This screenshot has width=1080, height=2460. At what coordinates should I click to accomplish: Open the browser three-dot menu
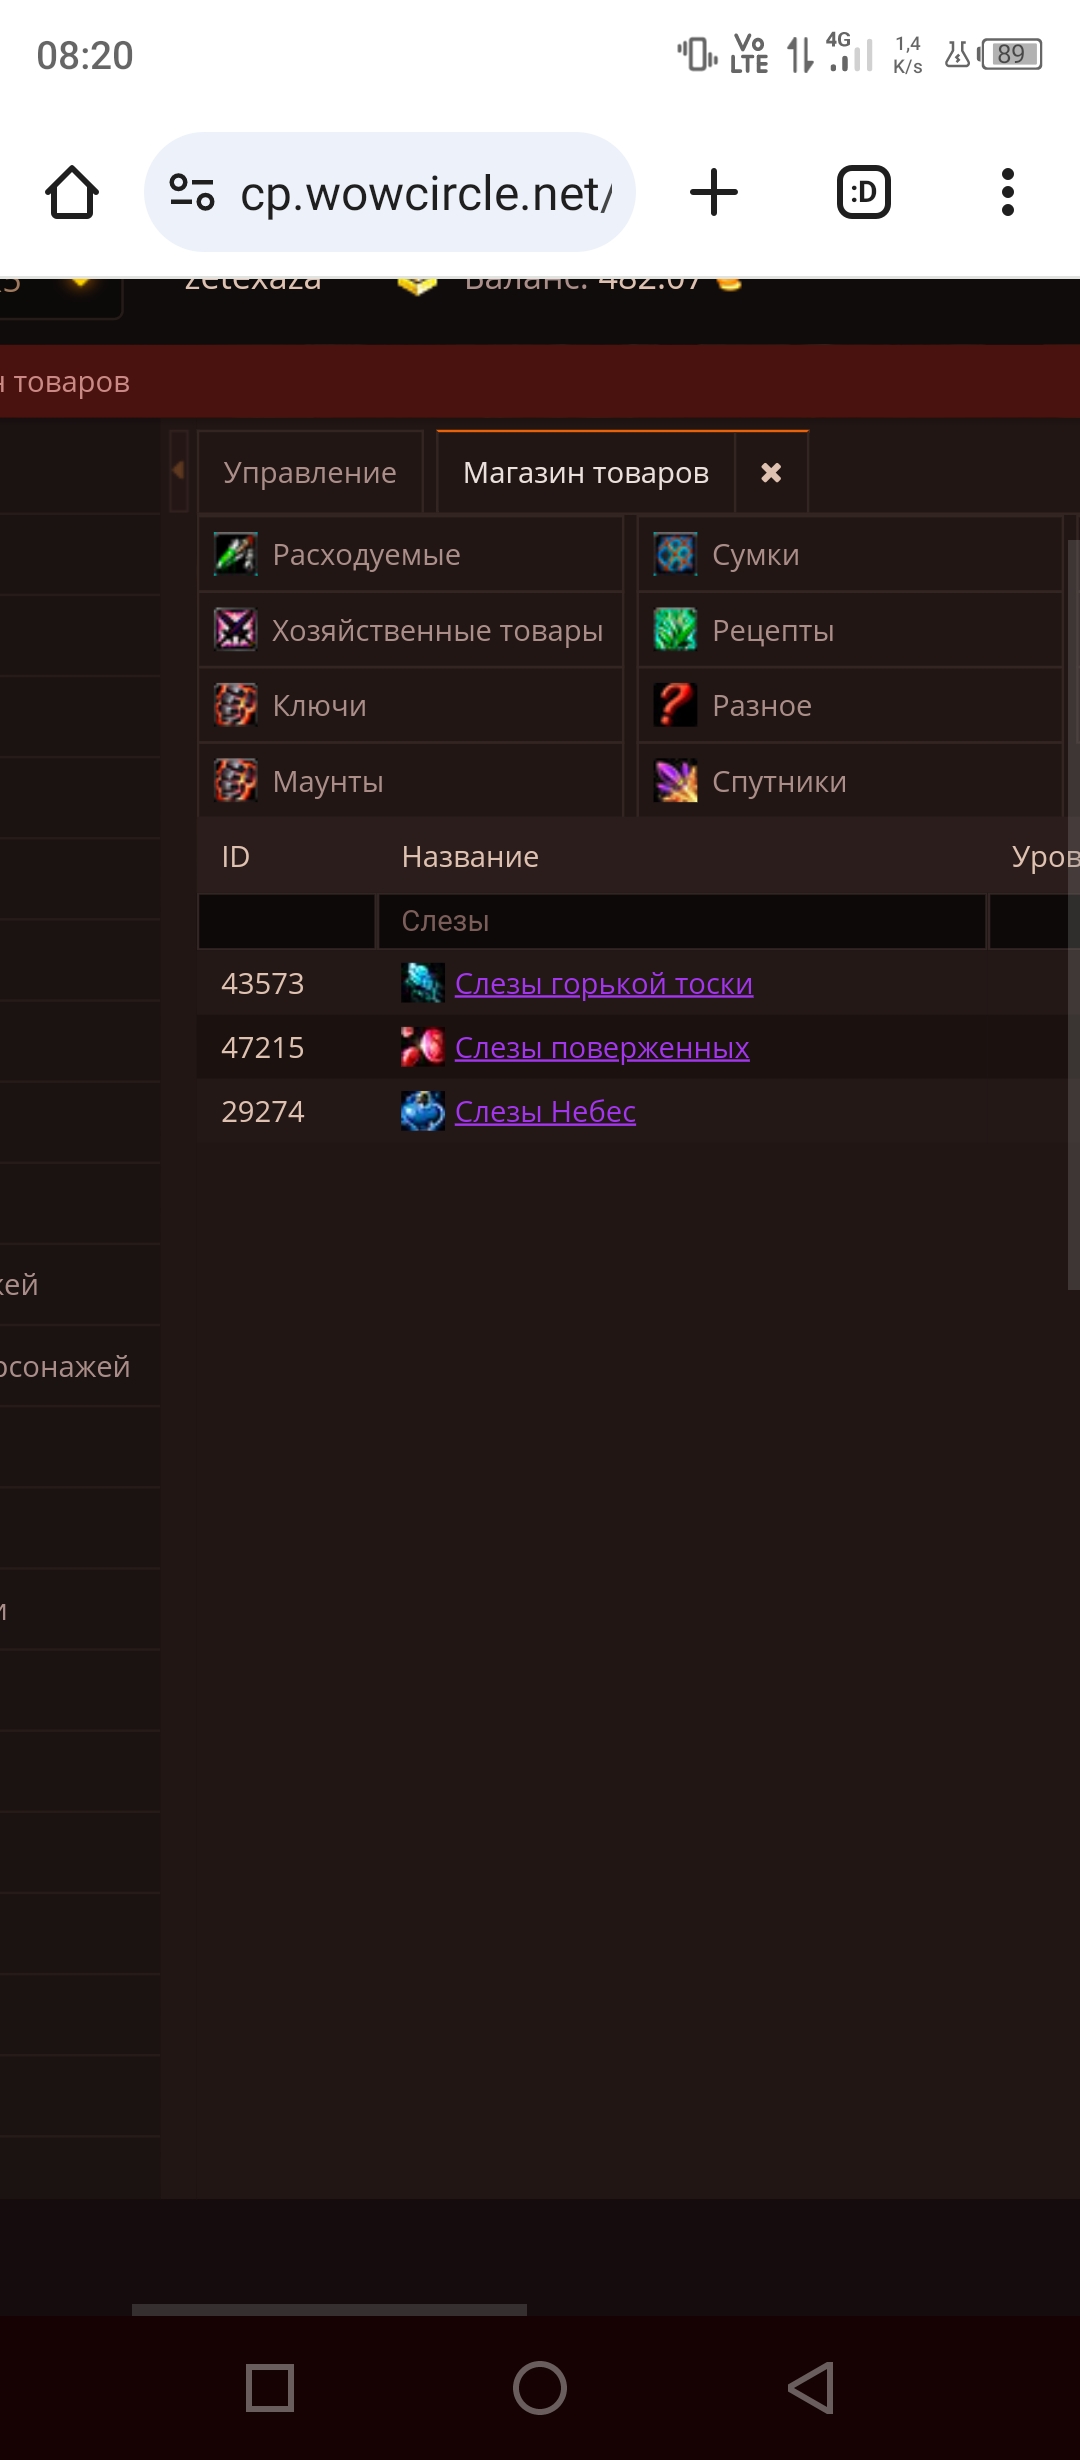1007,192
